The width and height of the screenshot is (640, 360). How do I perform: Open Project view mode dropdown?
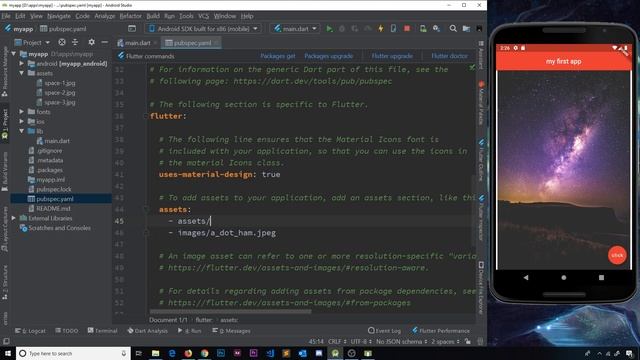[32, 42]
